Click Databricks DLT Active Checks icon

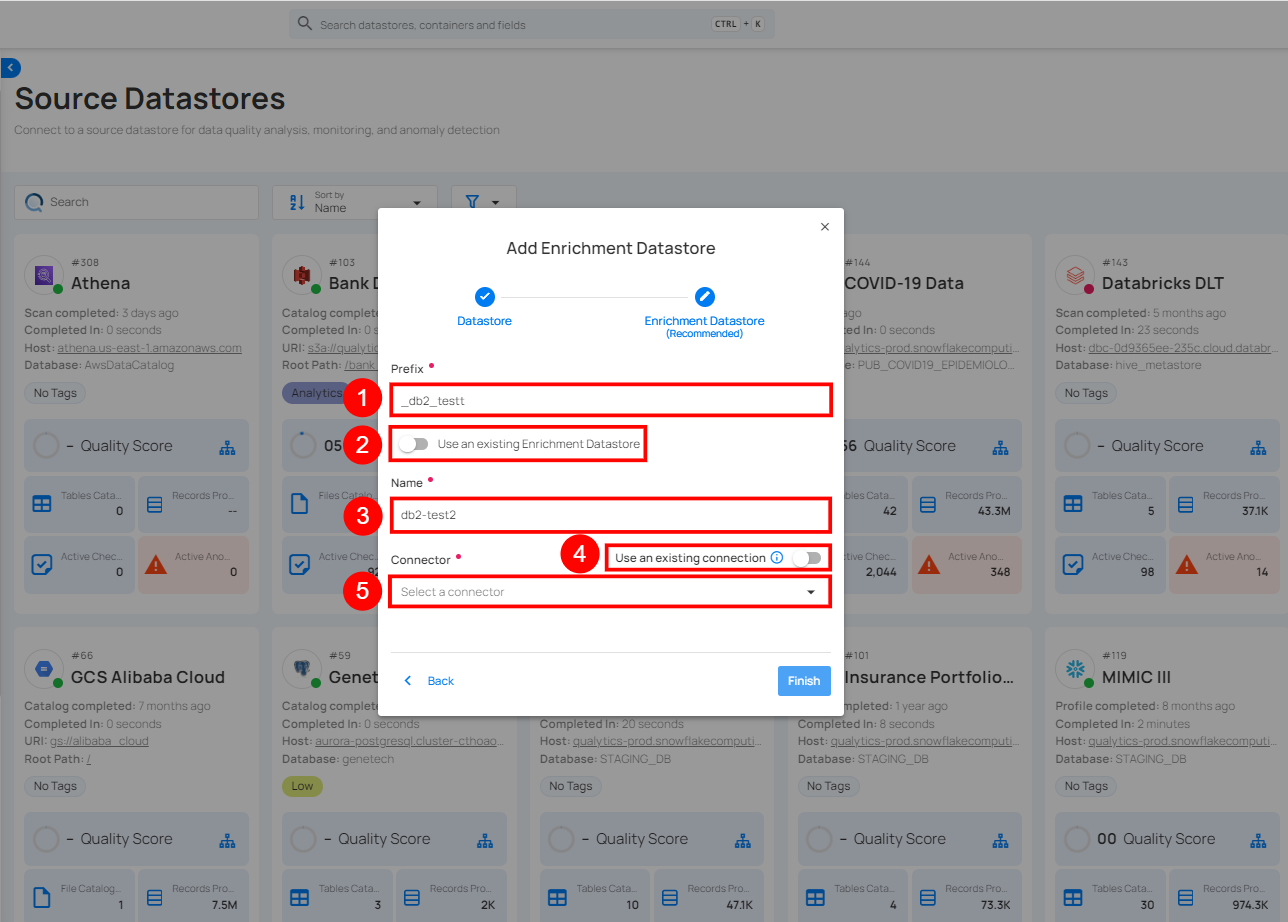coord(1073,565)
